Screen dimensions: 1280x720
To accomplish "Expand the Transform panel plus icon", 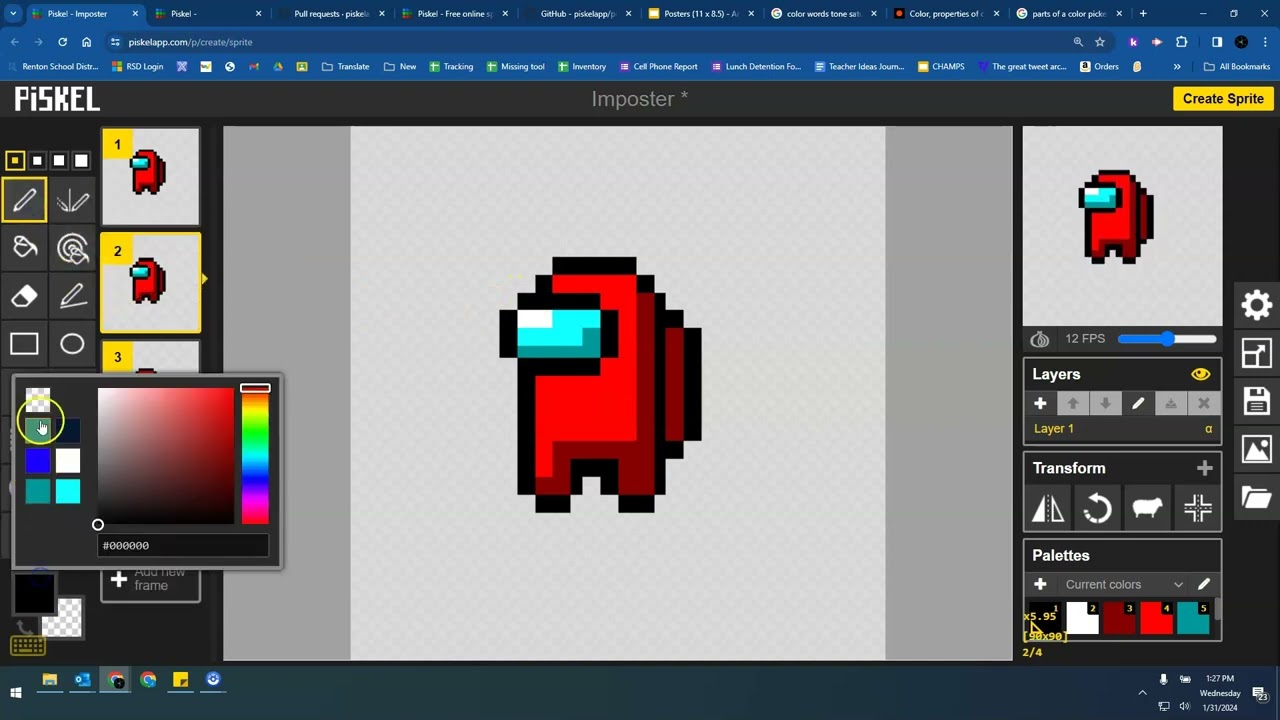I will pos(1204,468).
